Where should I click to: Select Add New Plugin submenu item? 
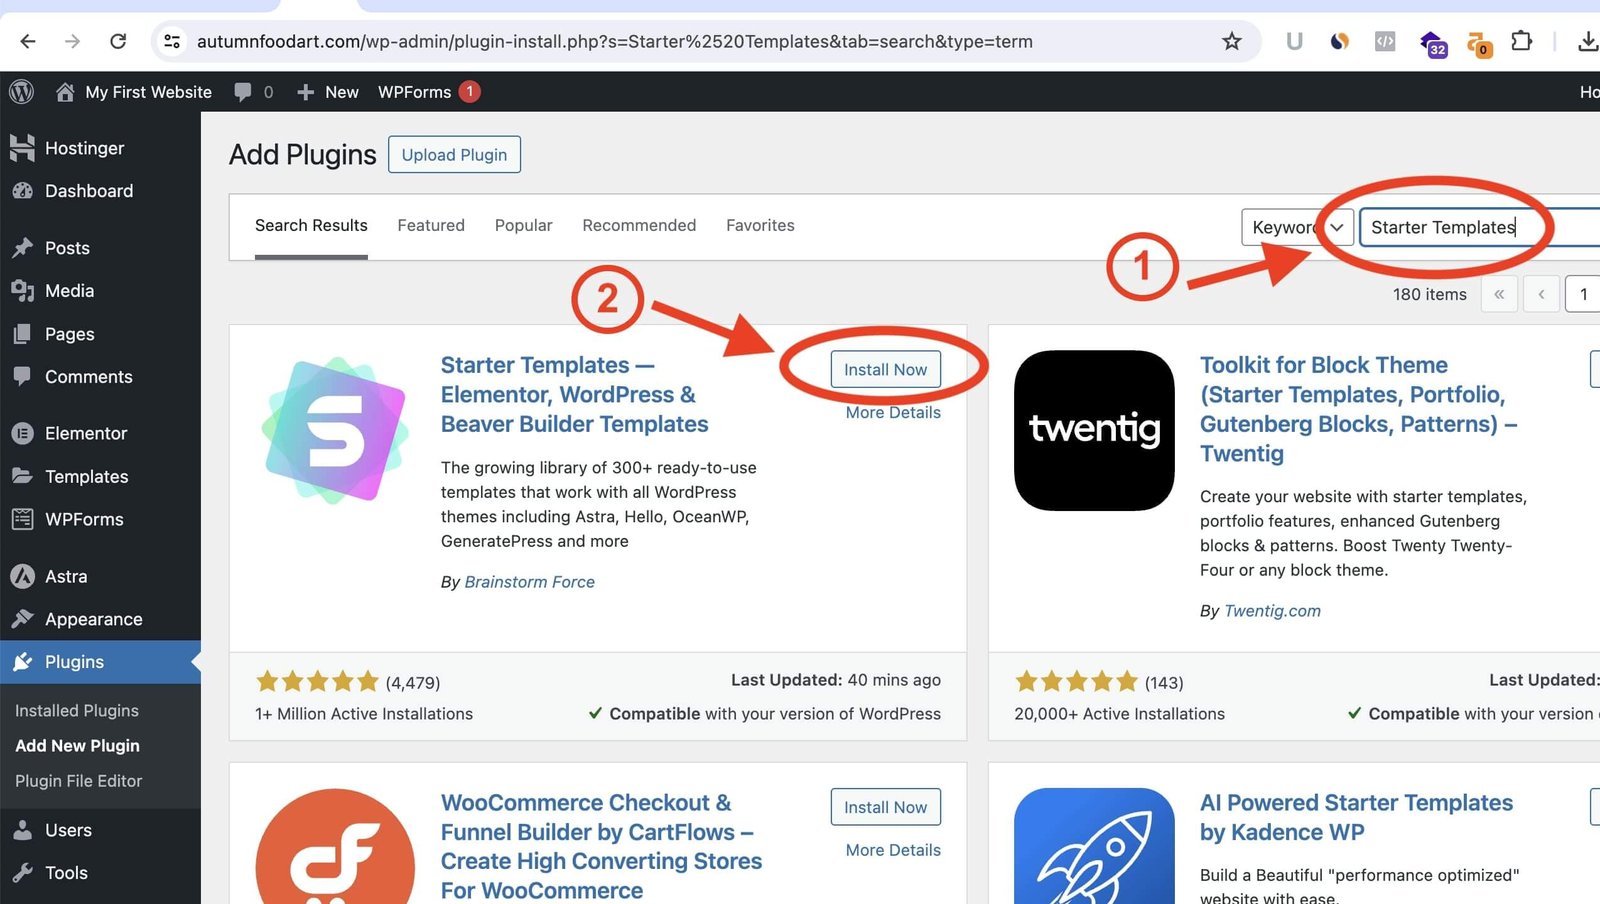pos(77,745)
